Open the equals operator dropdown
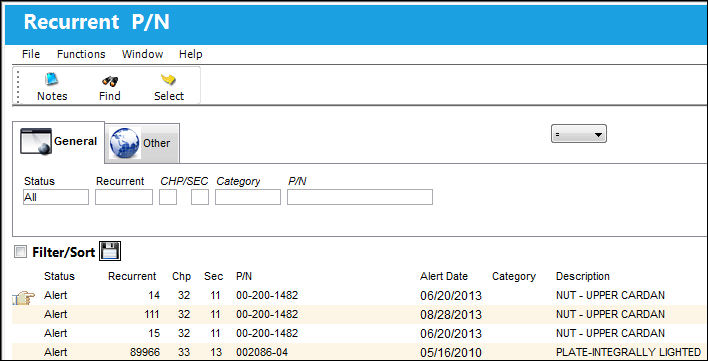Viewport: 708px width, 361px height. [578, 134]
